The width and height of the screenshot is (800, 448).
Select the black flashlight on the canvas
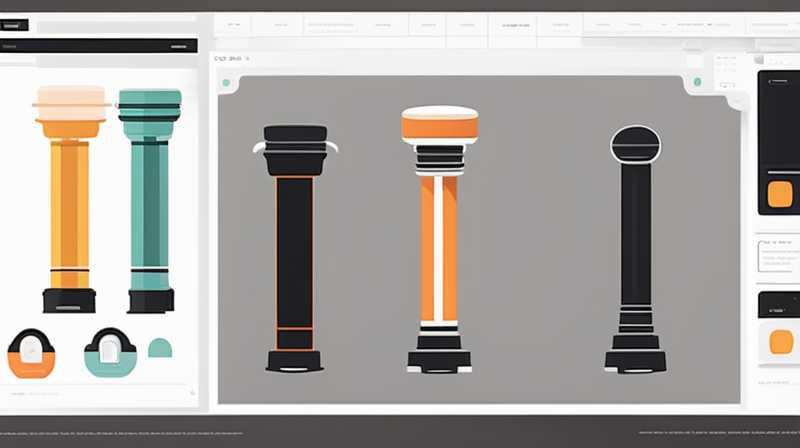tap(295, 248)
